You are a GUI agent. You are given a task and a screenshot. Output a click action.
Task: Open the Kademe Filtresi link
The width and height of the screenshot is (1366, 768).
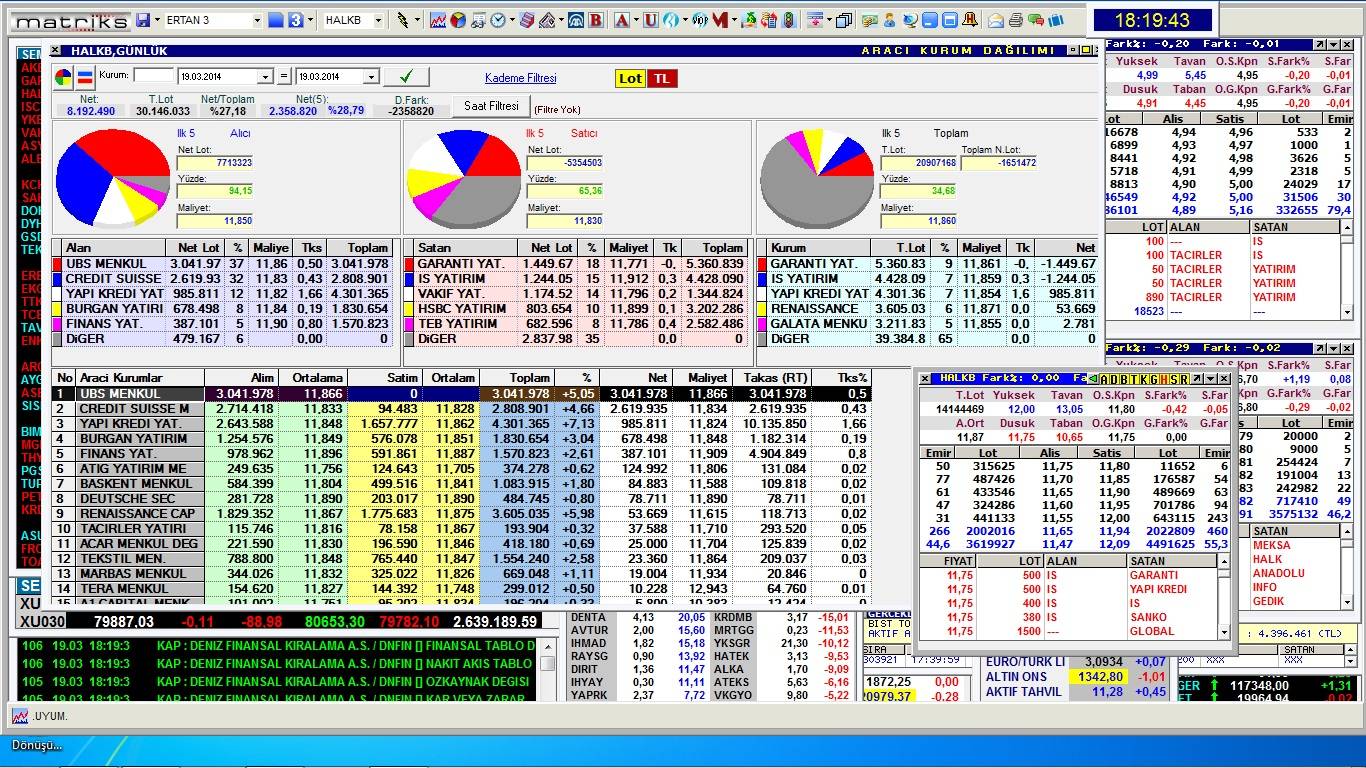tap(520, 78)
